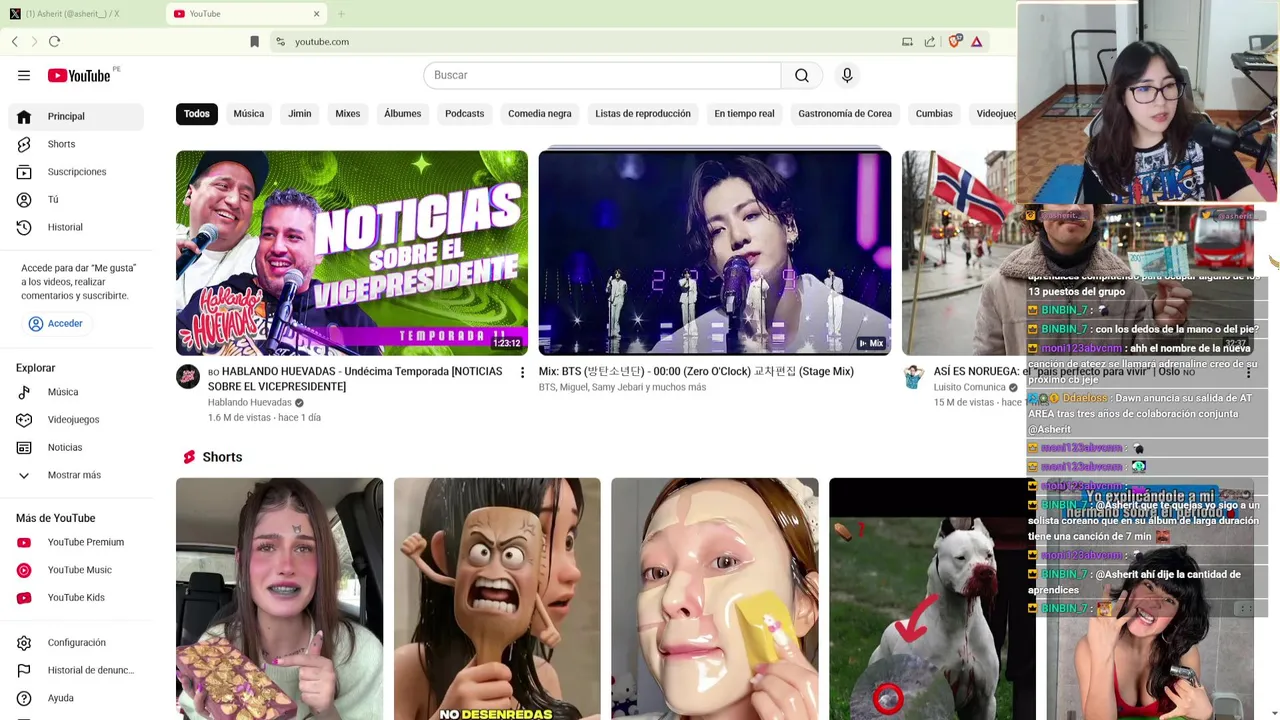Expand Mostrar más in the Explorar section
The height and width of the screenshot is (720, 1280).
click(x=76, y=475)
